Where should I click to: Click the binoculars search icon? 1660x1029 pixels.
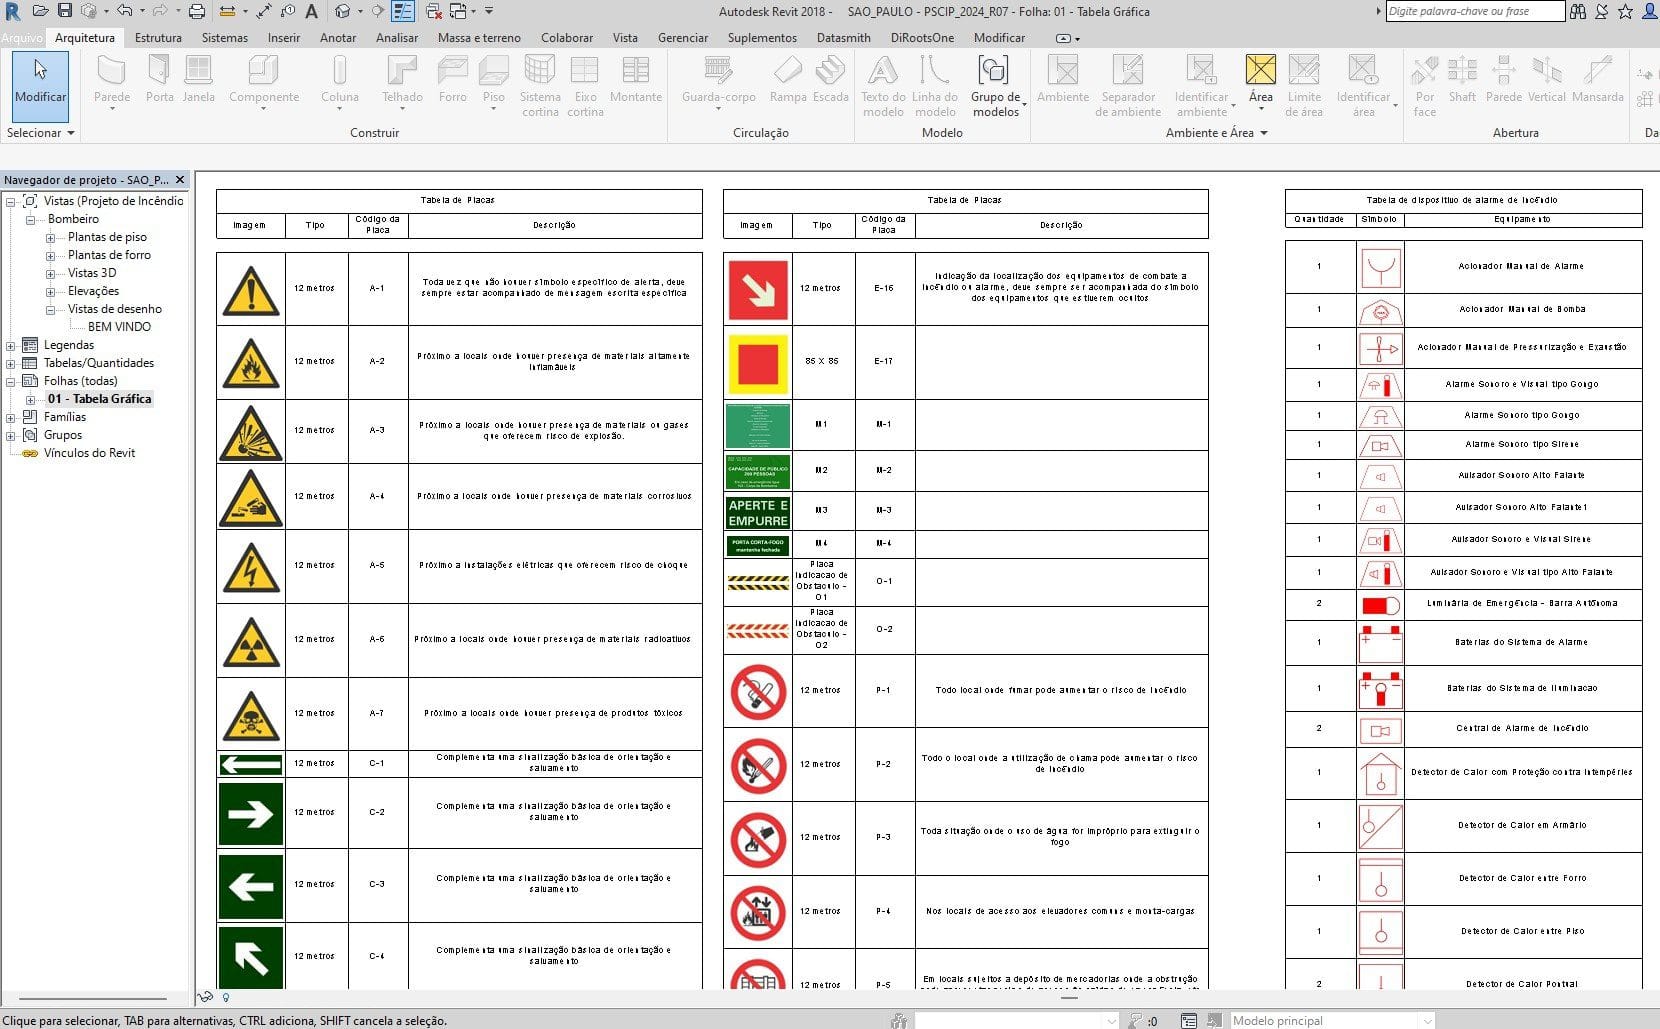click(x=1578, y=11)
